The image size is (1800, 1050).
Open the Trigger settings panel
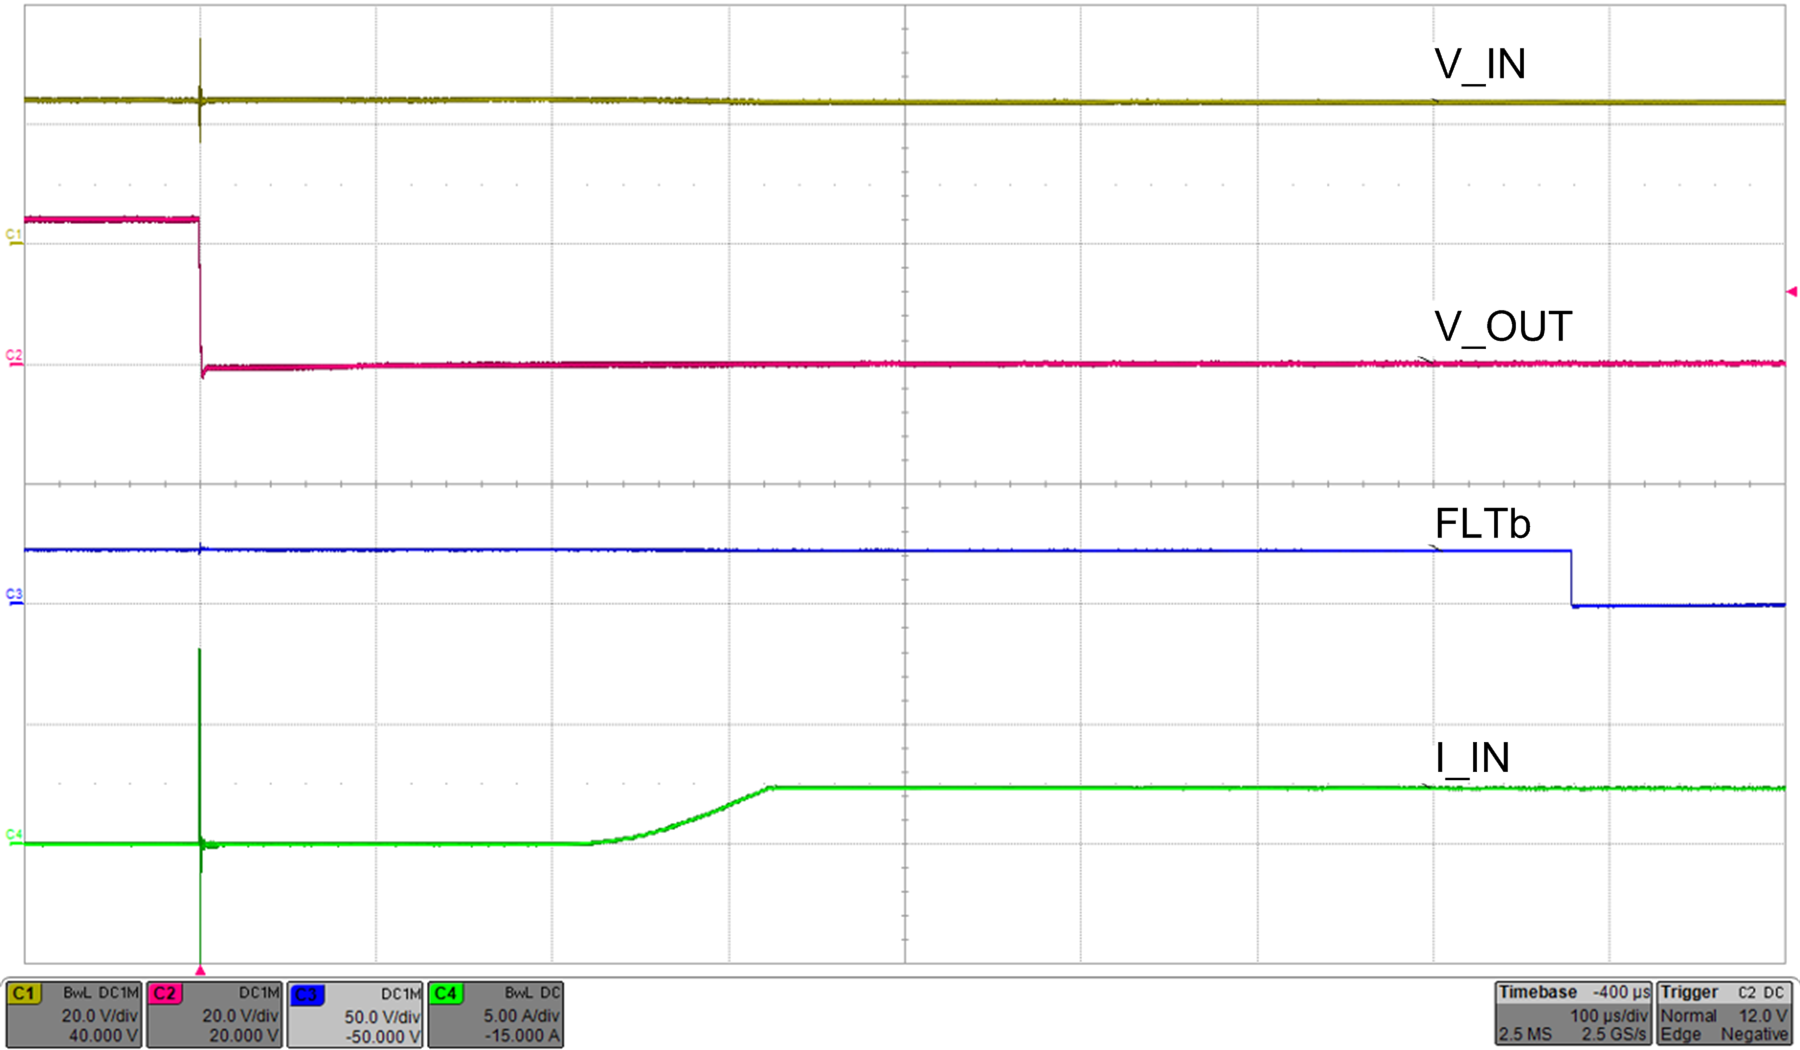1689,992
